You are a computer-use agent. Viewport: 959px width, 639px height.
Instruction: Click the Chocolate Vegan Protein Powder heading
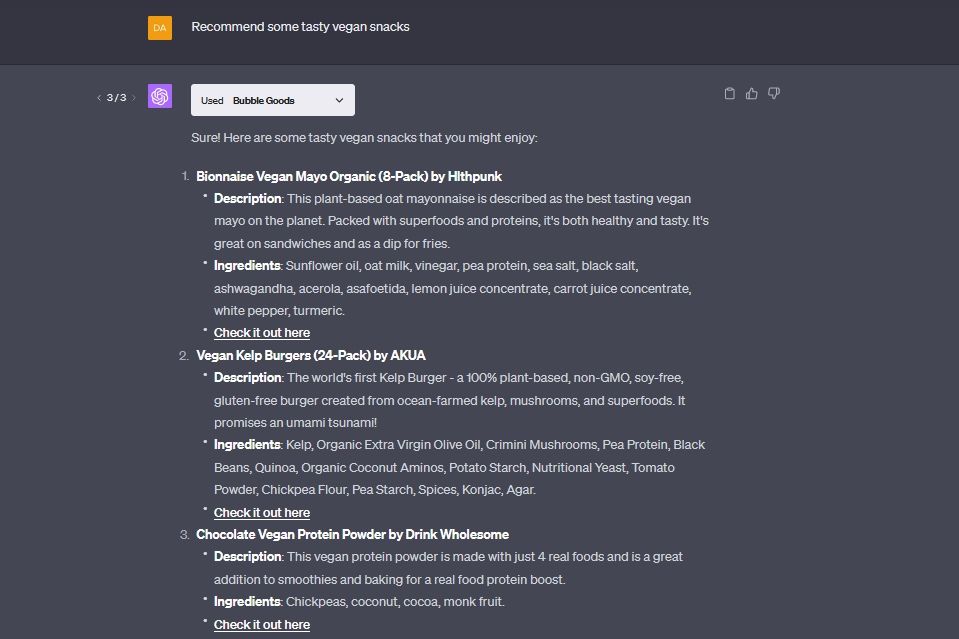pyautogui.click(x=352, y=534)
